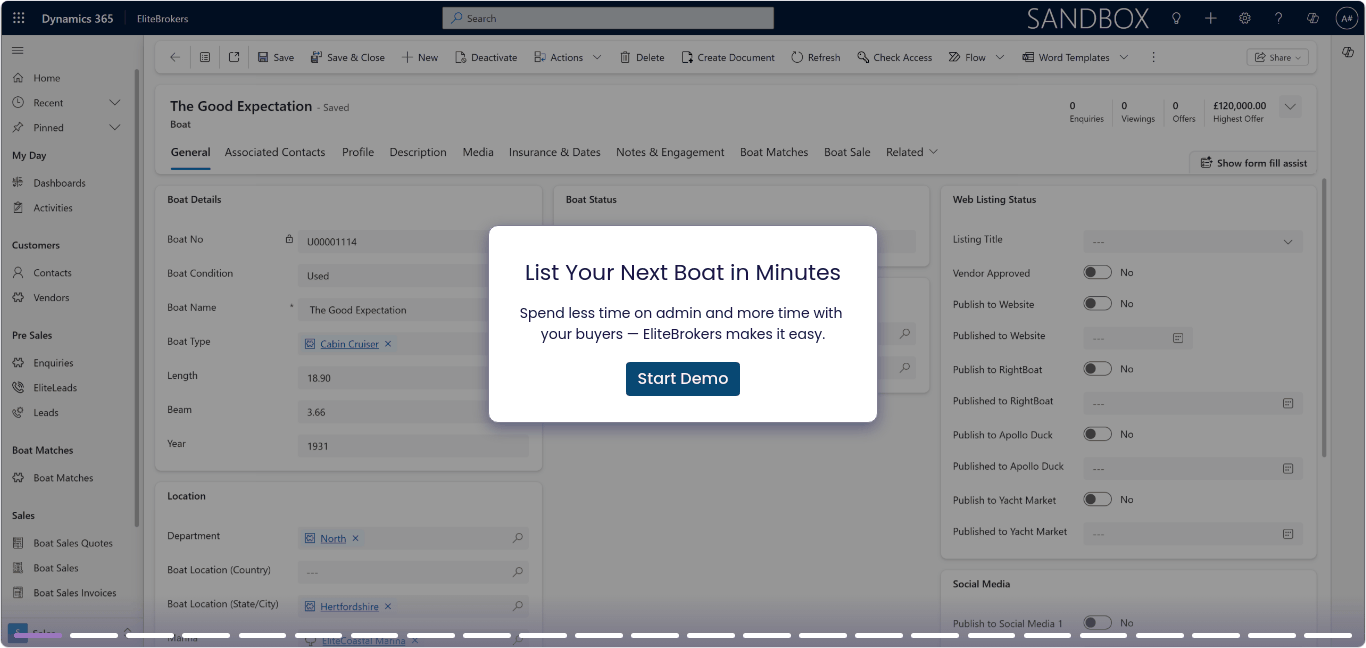The width and height of the screenshot is (1366, 648).
Task: Remove Hertfordshire from Boat Location field
Action: click(388, 606)
